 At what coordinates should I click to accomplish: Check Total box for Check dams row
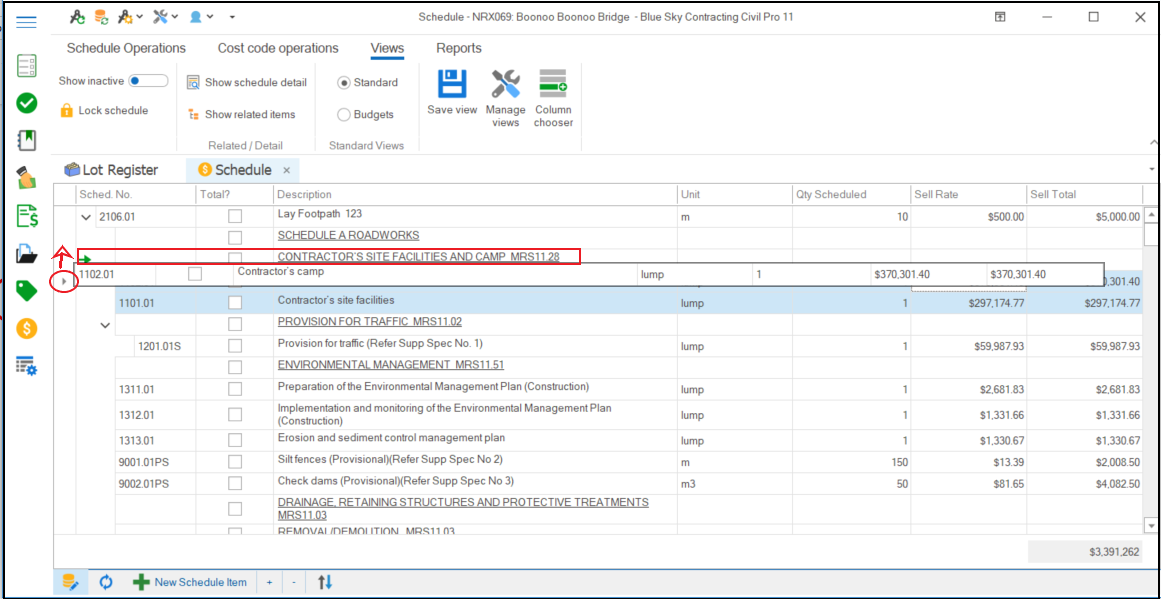click(235, 483)
